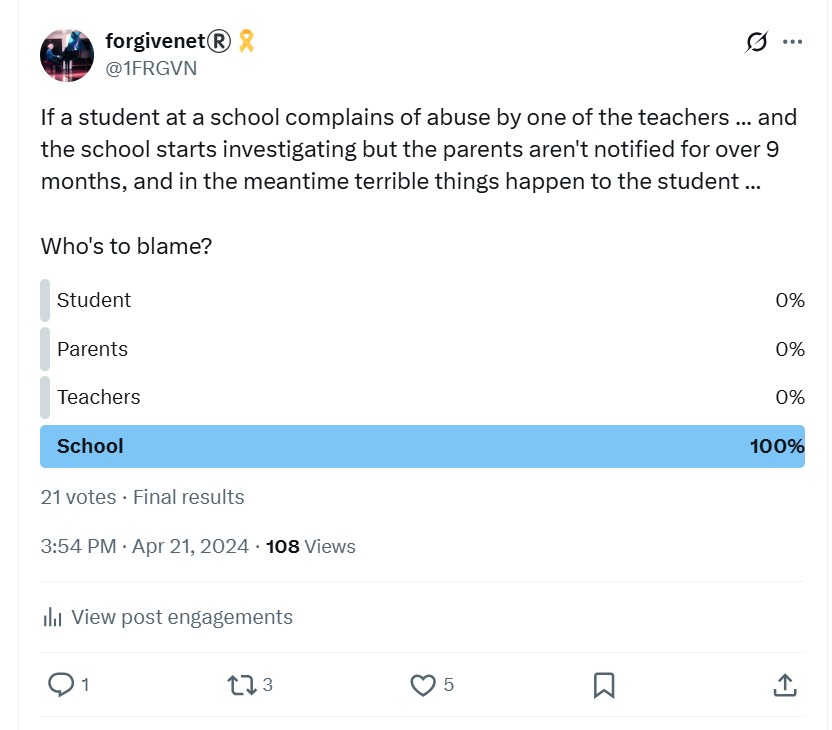Repost using the retweet arrows icon
The height and width of the screenshot is (730, 832).
coord(242,685)
